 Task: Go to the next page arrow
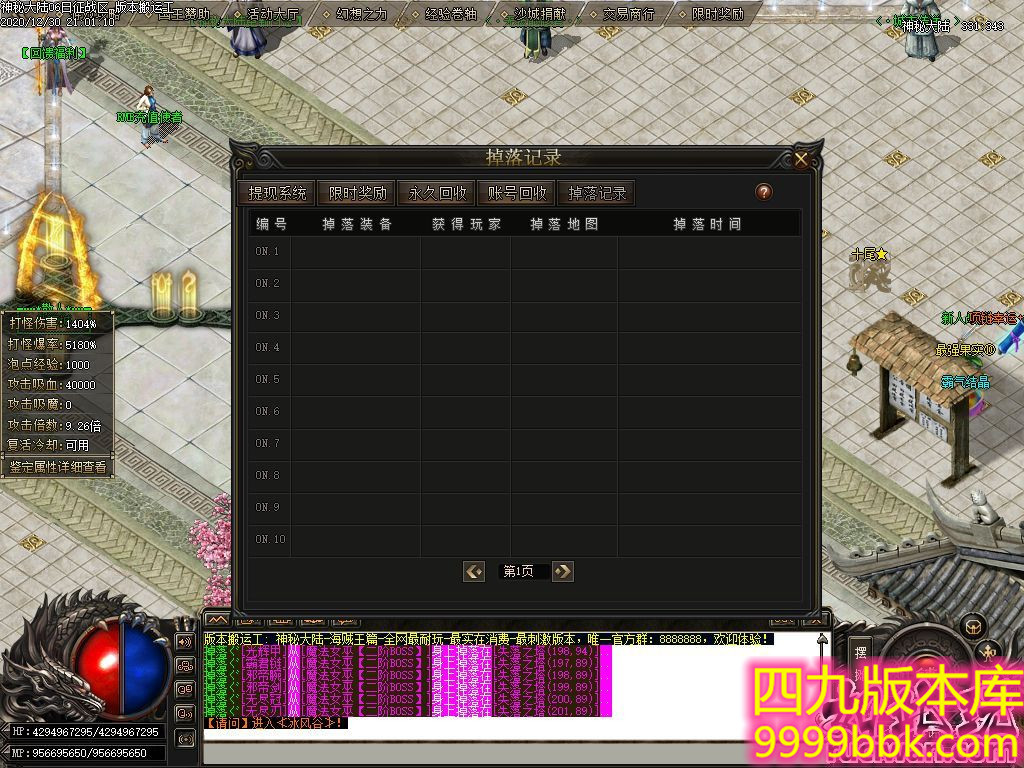[563, 571]
